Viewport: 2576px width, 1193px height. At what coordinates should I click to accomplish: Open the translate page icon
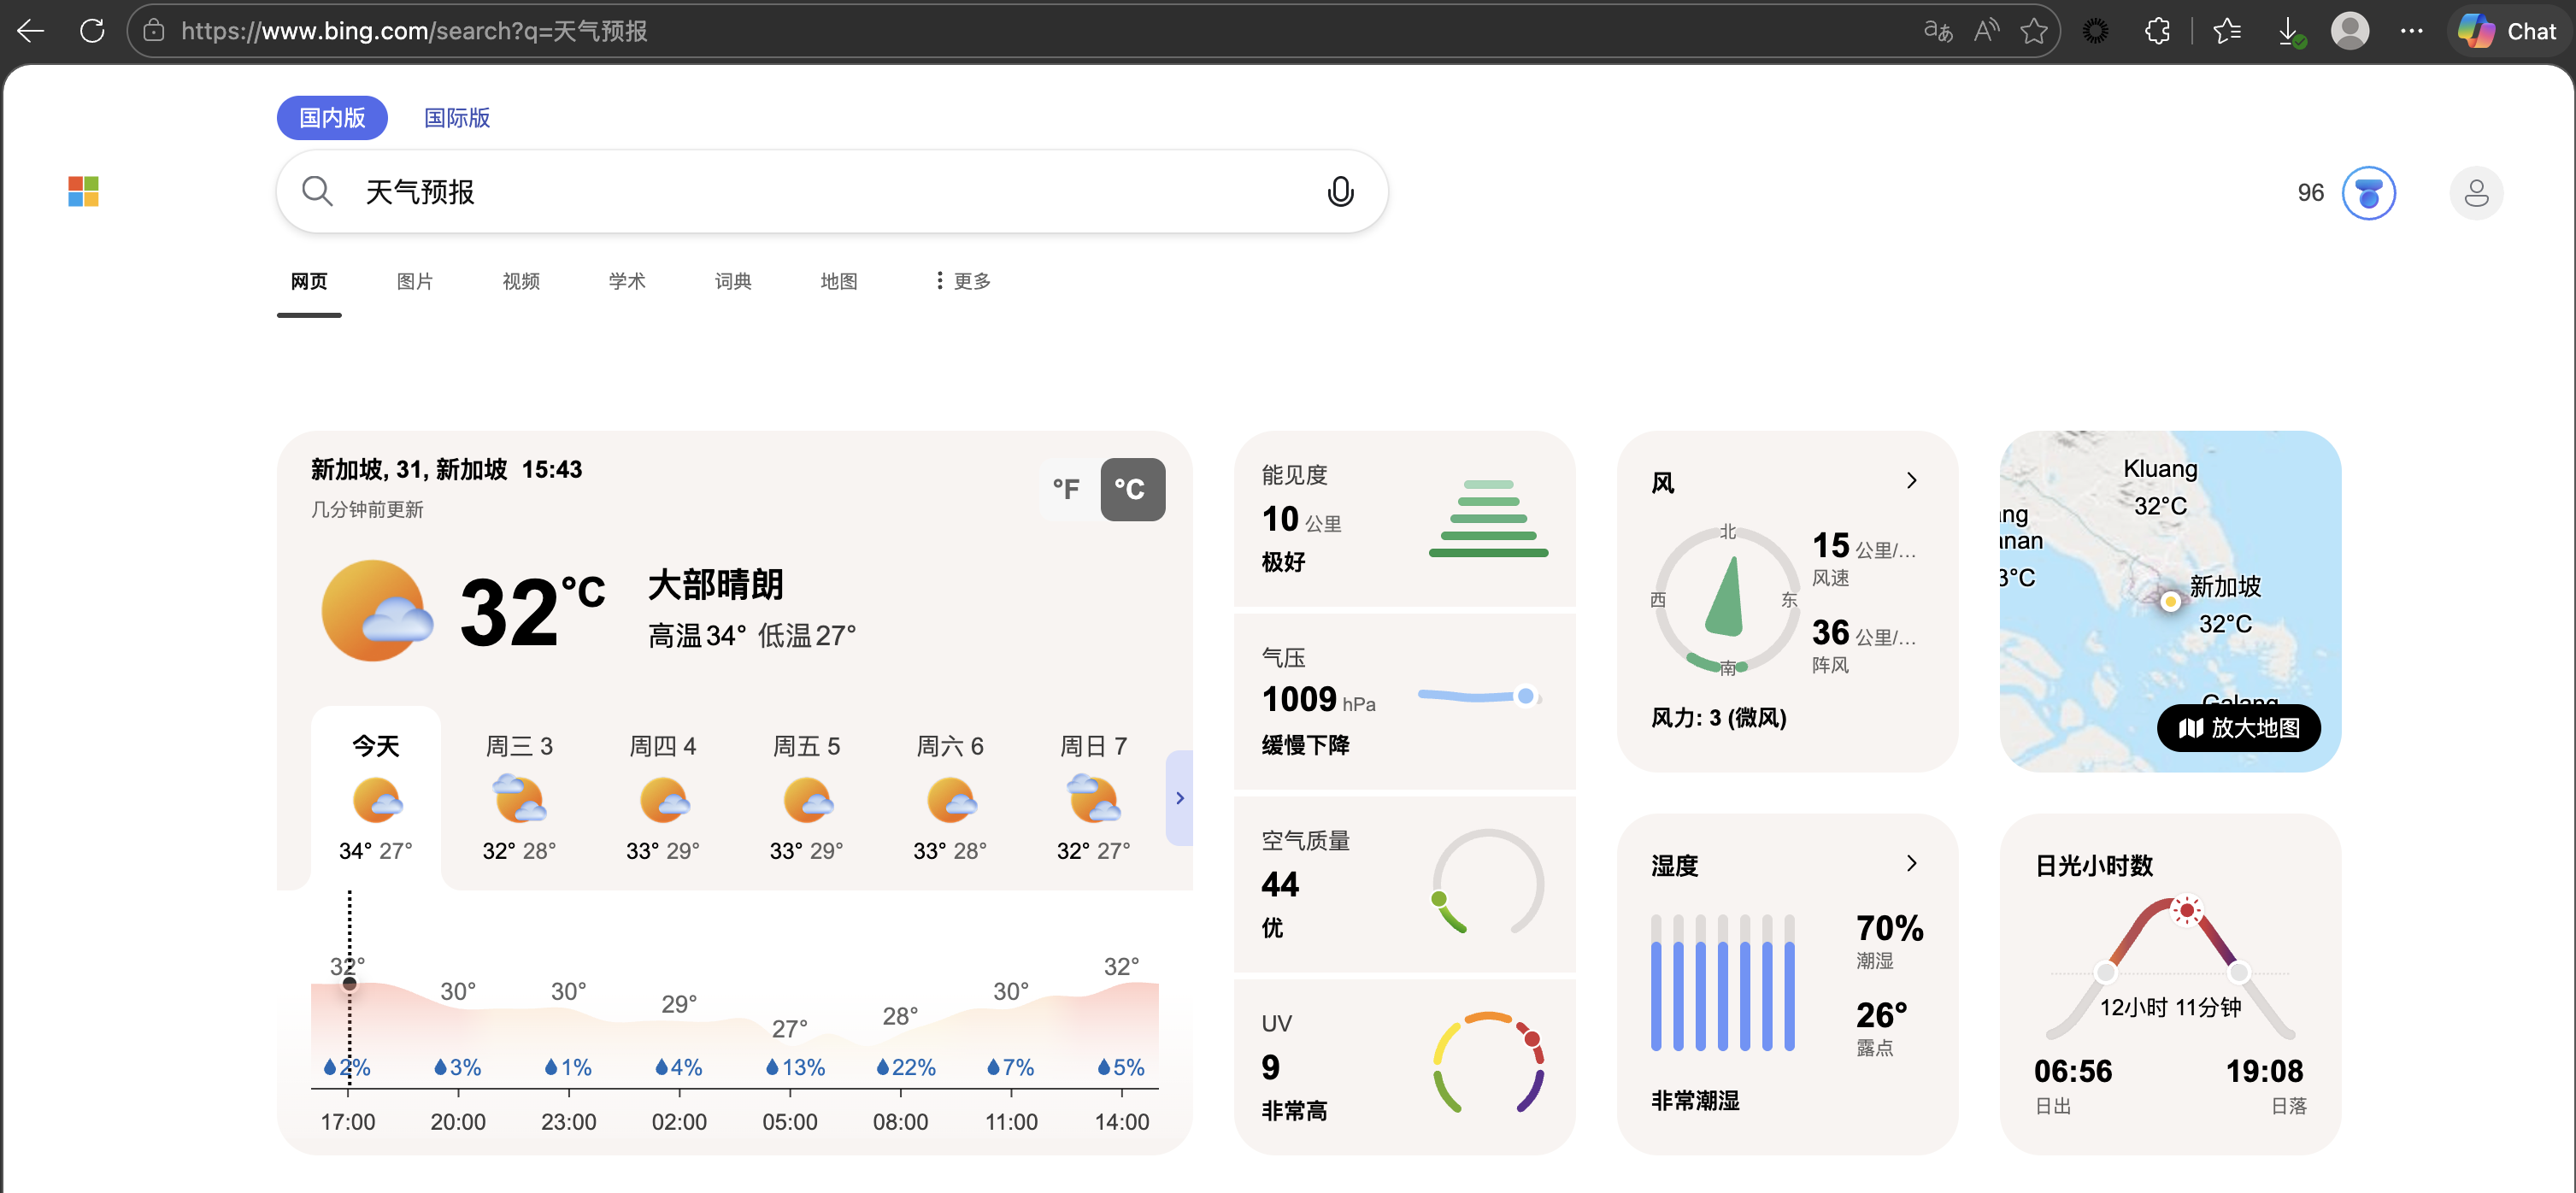coord(1938,31)
